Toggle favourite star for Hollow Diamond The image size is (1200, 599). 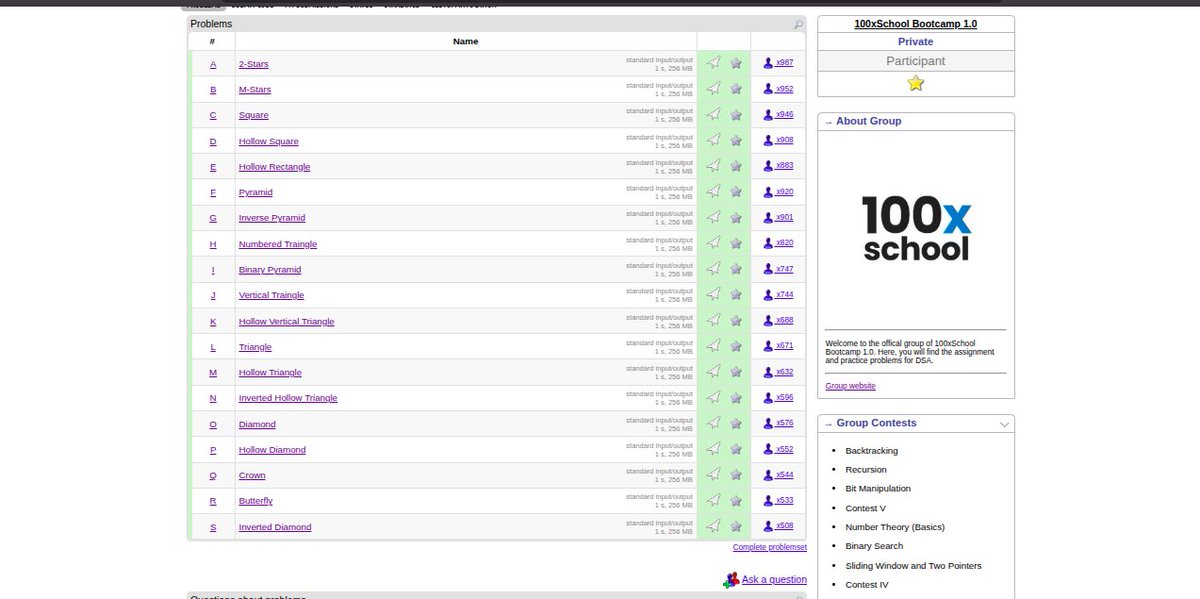pyautogui.click(x=736, y=449)
